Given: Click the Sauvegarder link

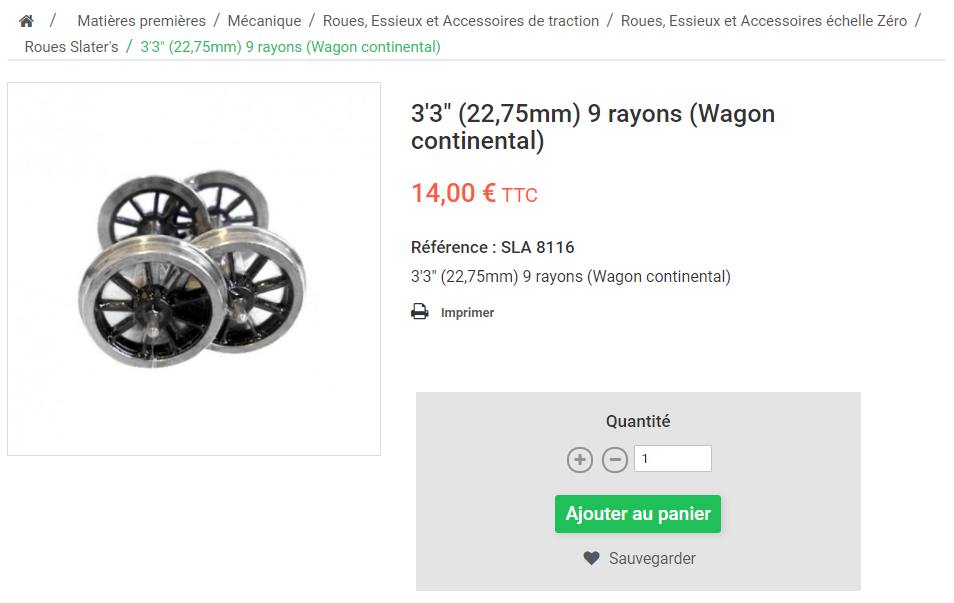Looking at the screenshot, I should pos(652,559).
